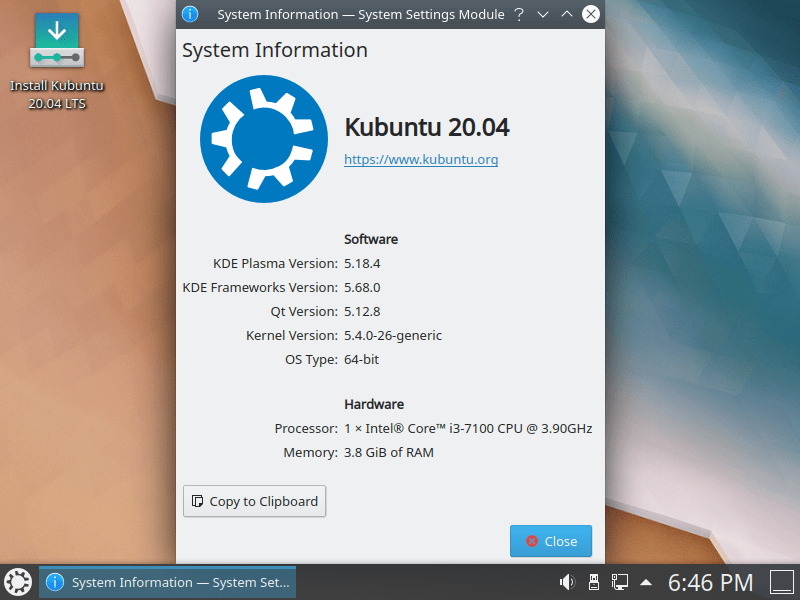This screenshot has width=800, height=600.
Task: Click the Kernel Version value 5.4.0-26-generic
Action: pyautogui.click(x=393, y=336)
